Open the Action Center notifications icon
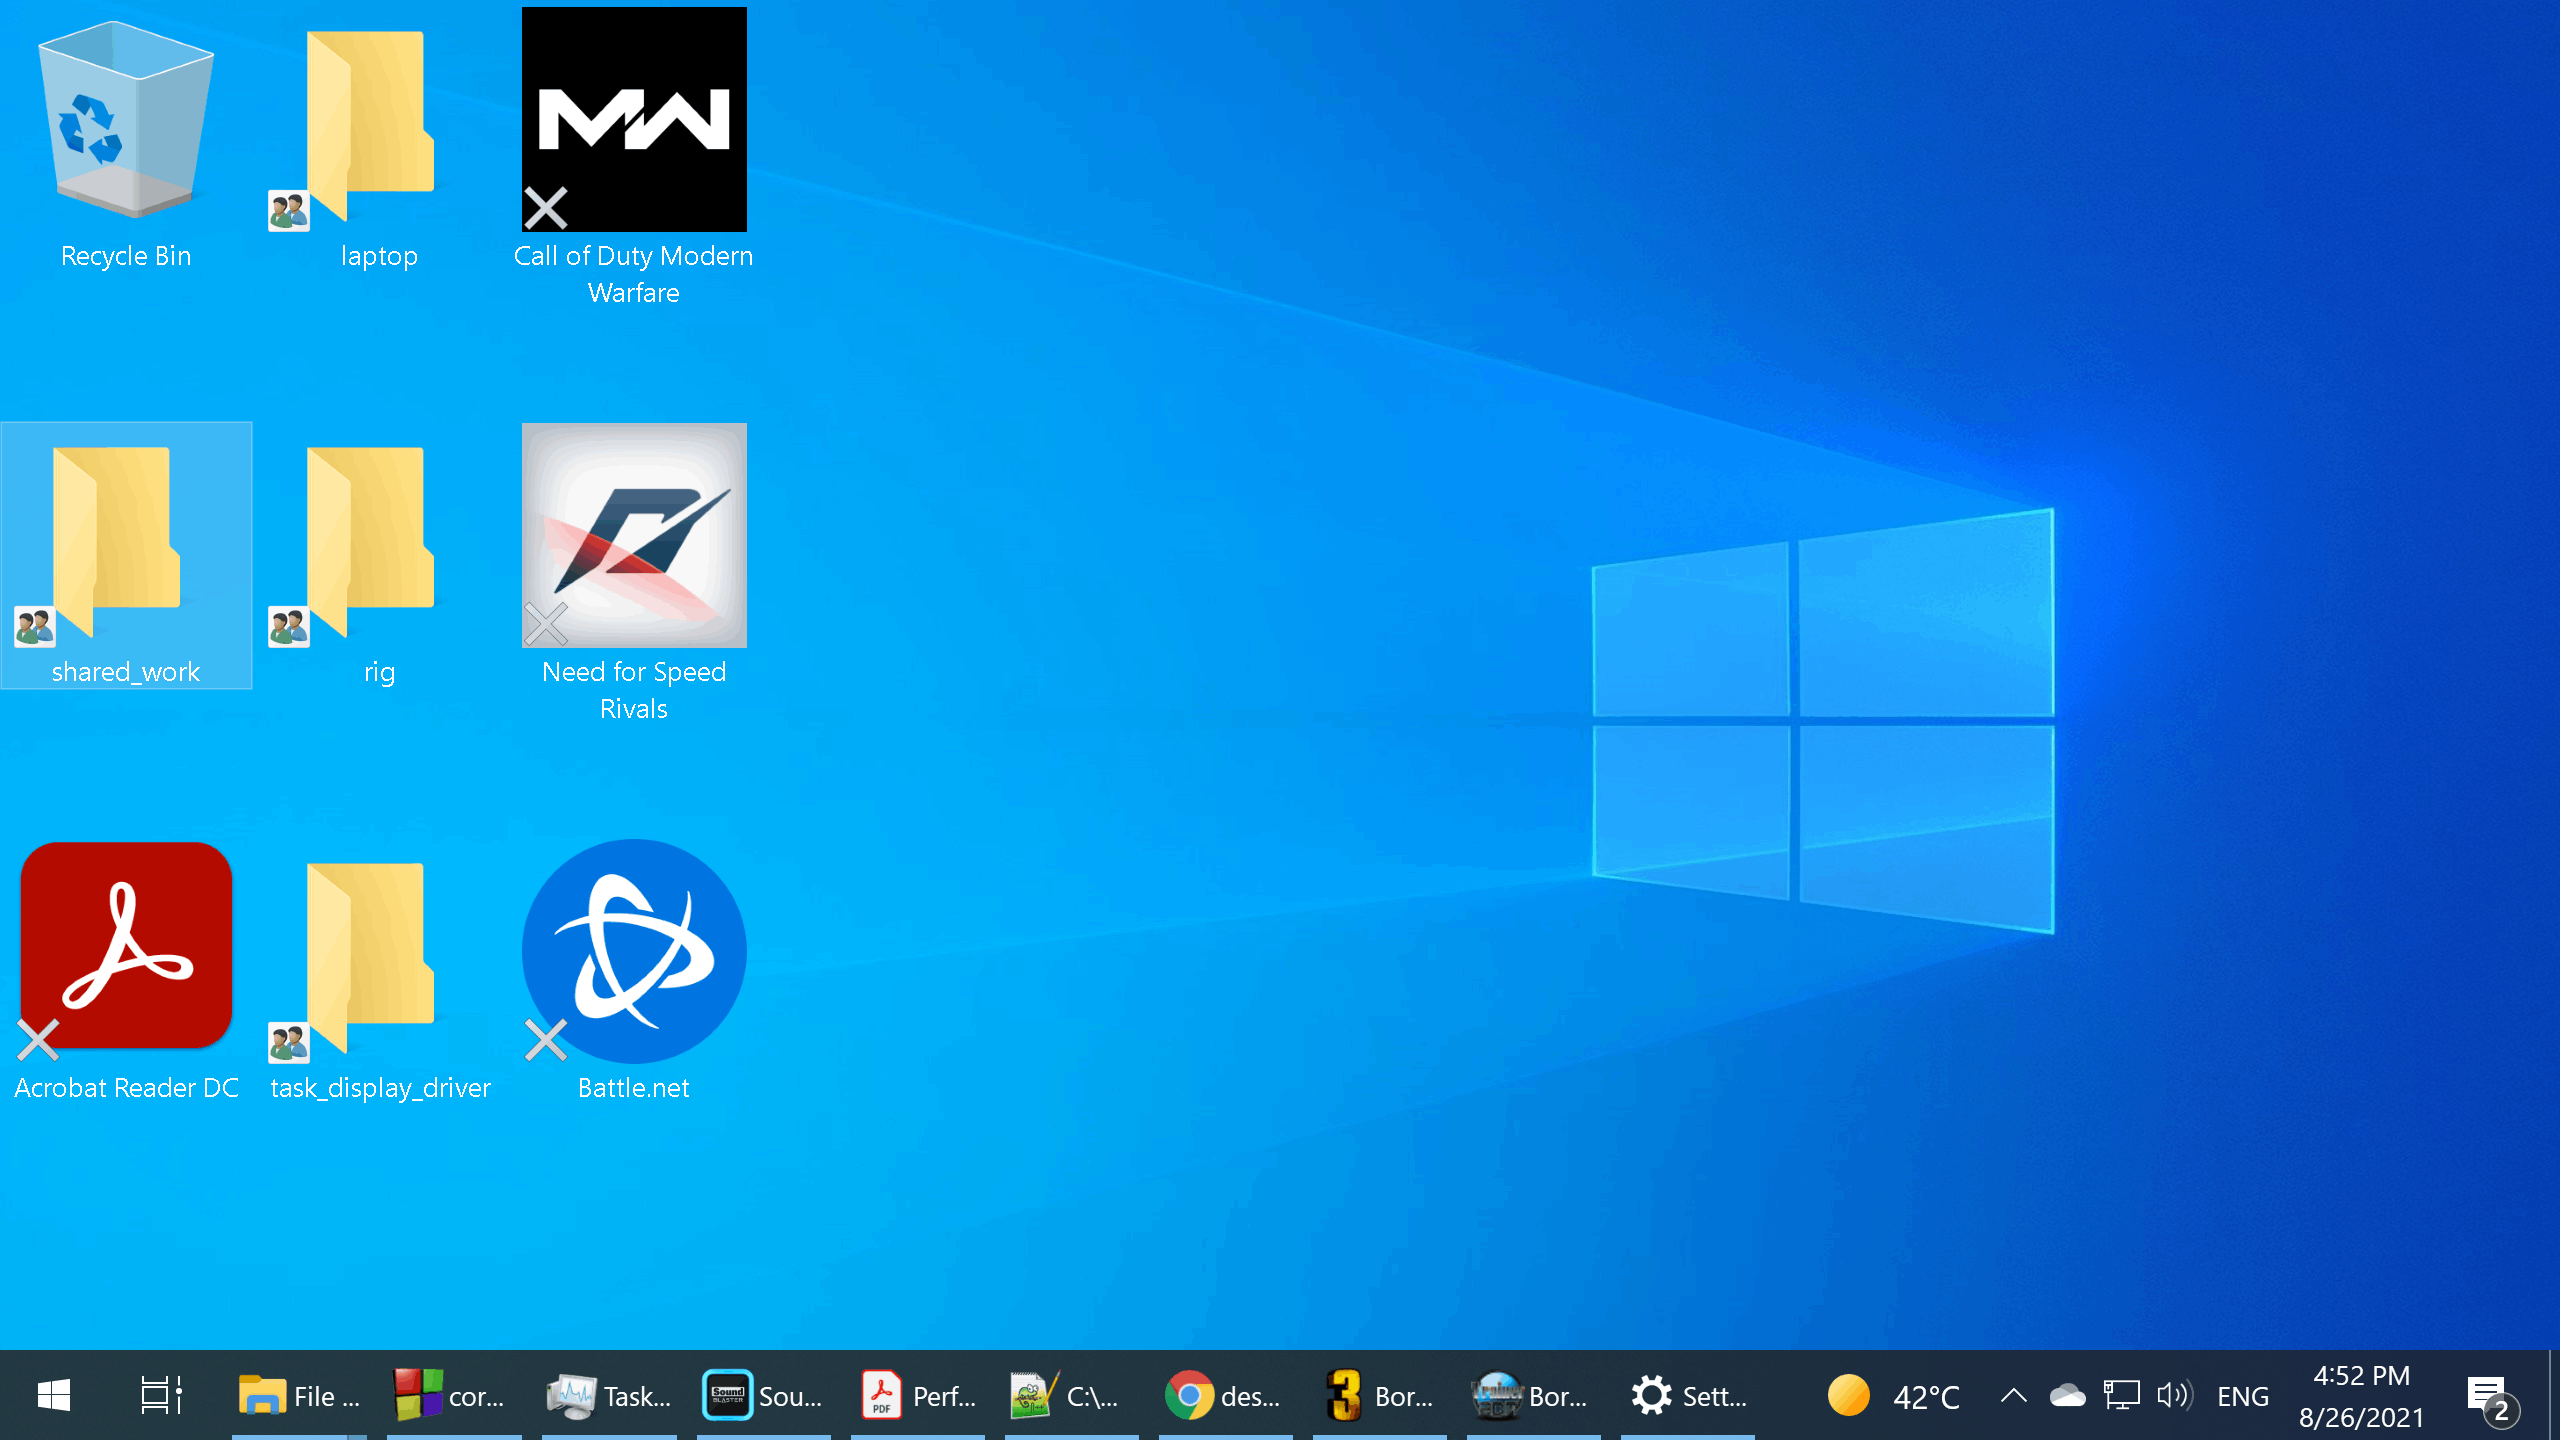Screen dimensions: 2560x1440 2488,1396
